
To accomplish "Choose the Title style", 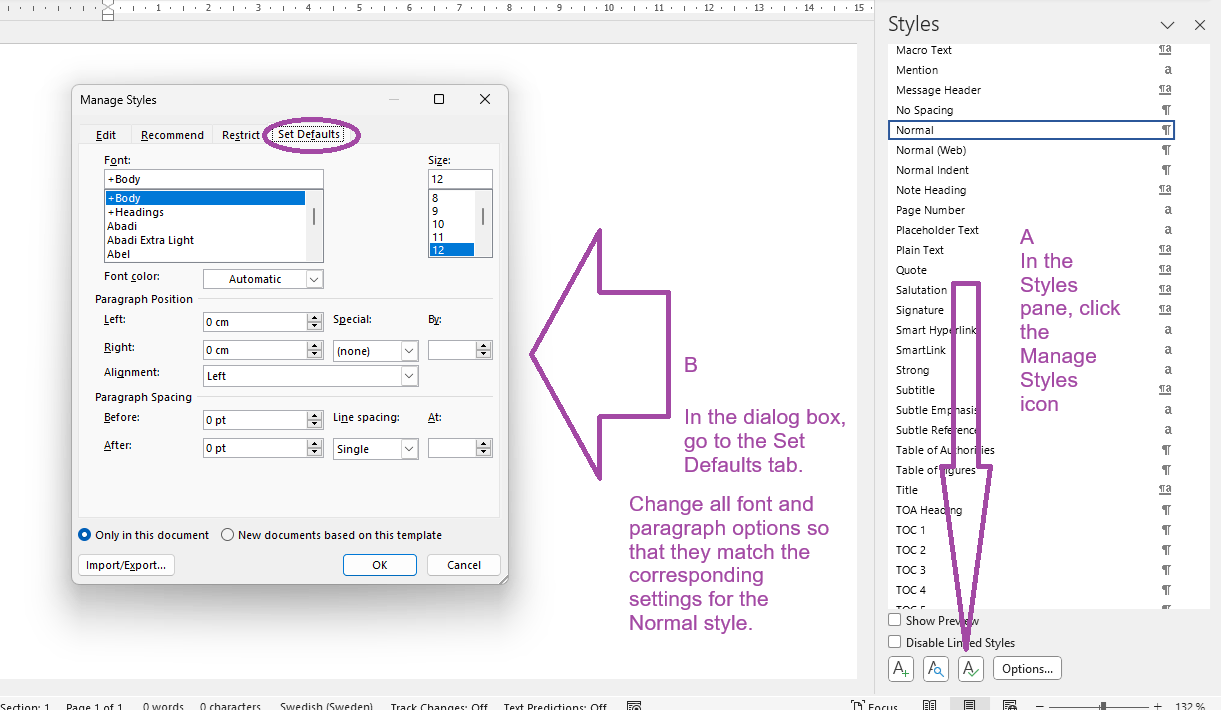I will coord(1031,490).
